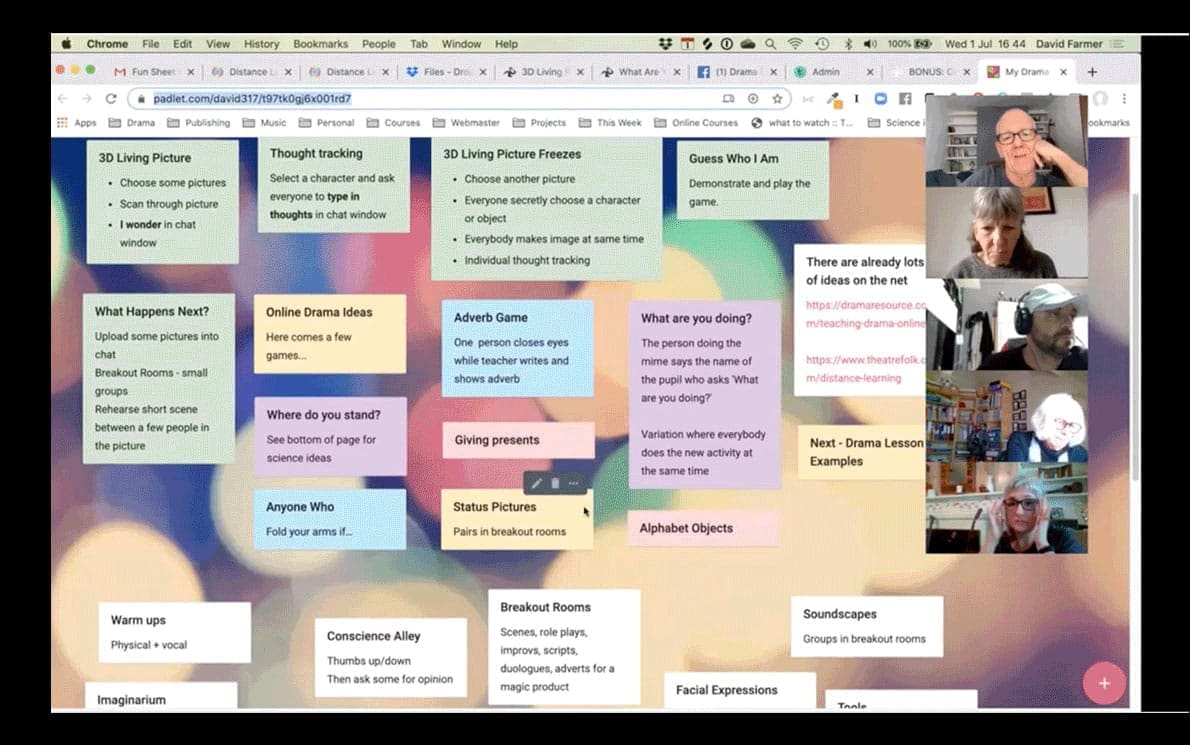Click the cloud icon in menu bar

pyautogui.click(x=748, y=44)
